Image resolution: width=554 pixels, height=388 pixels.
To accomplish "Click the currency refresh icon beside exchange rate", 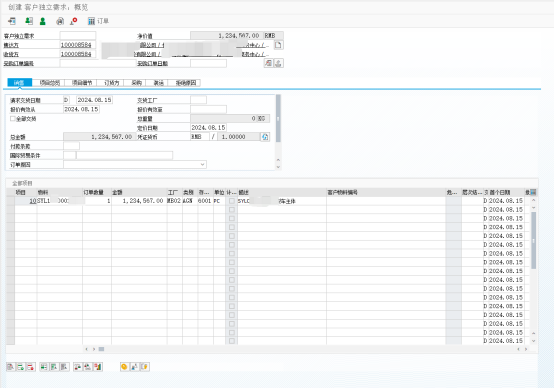I will (265, 137).
